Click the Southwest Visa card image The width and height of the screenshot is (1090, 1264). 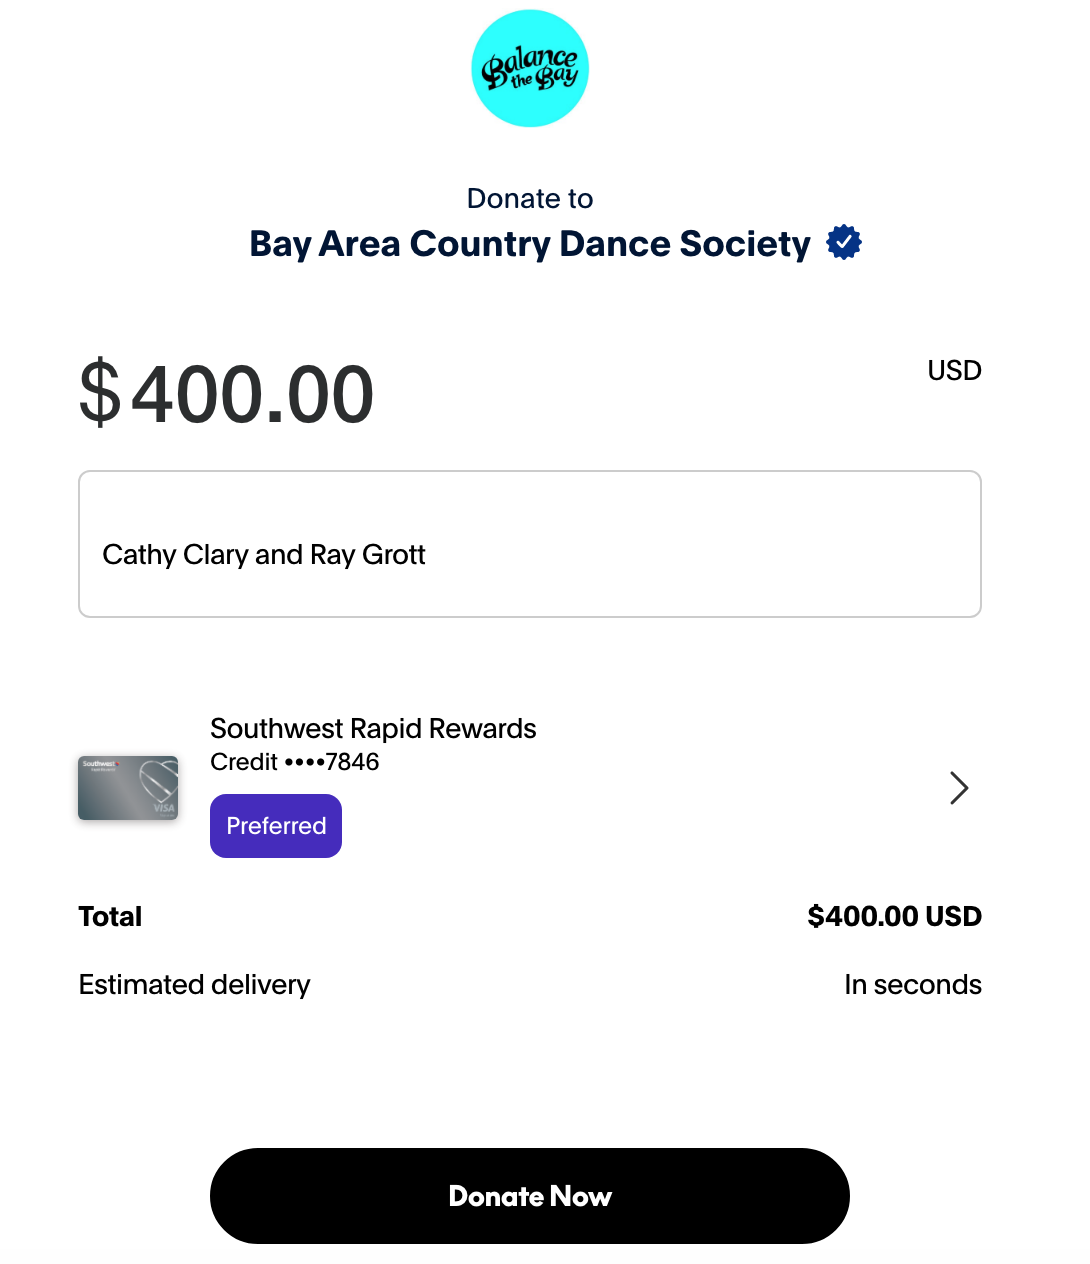tap(128, 788)
